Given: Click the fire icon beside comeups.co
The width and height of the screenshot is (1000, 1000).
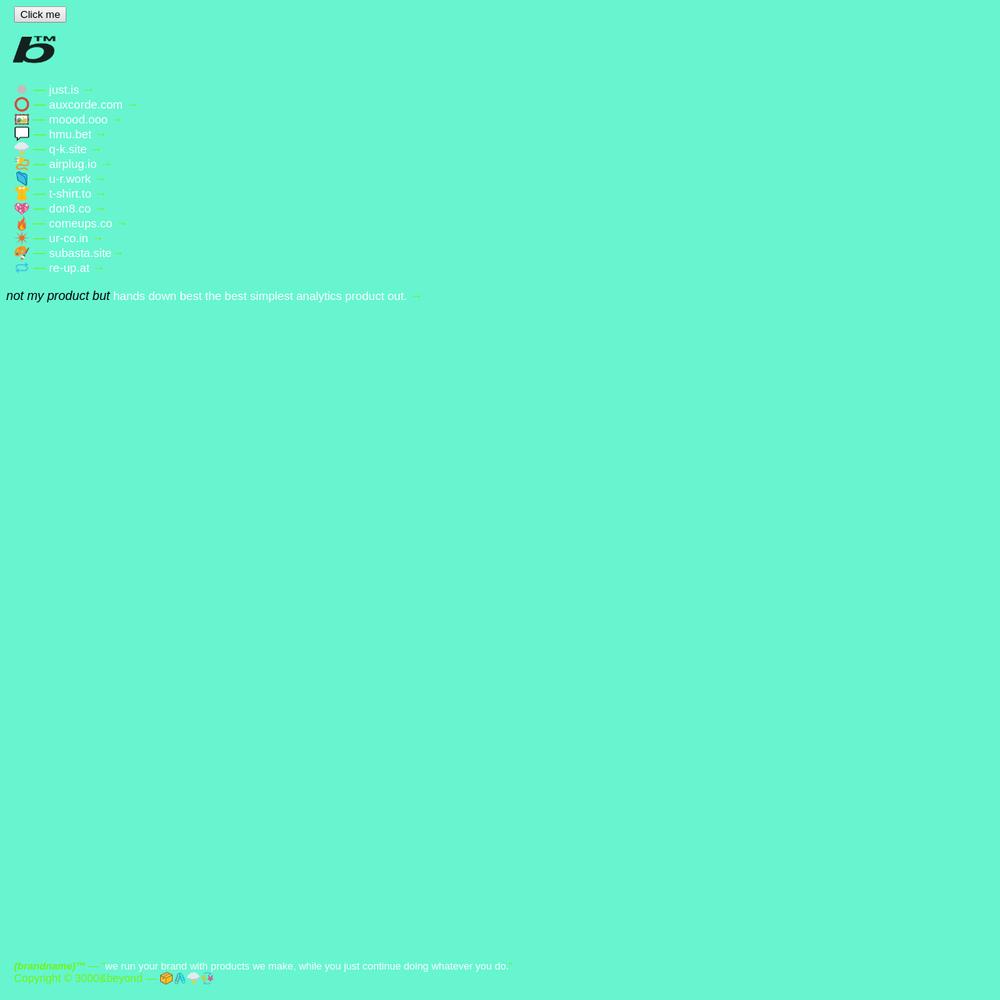Looking at the screenshot, I should (22, 223).
